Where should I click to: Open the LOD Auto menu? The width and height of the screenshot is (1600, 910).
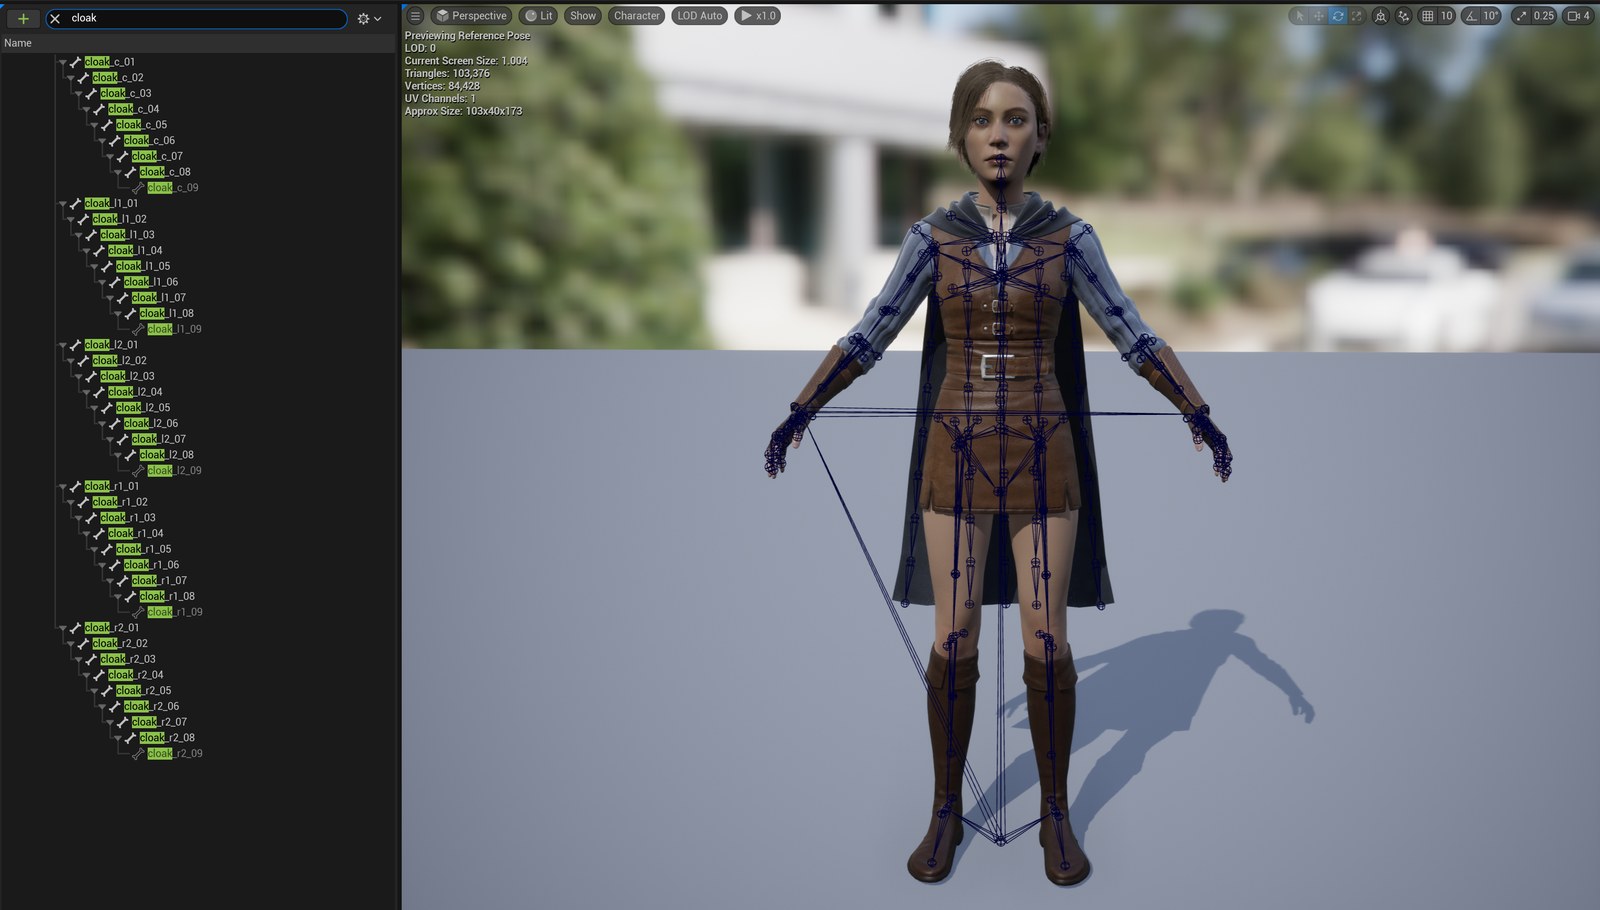tap(699, 16)
